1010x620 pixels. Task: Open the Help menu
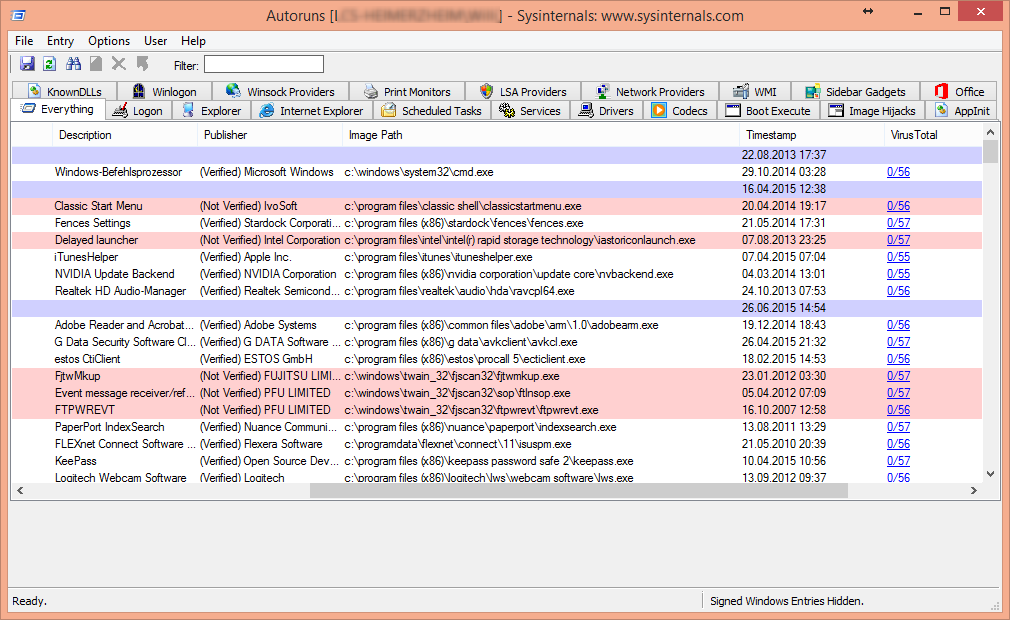193,41
